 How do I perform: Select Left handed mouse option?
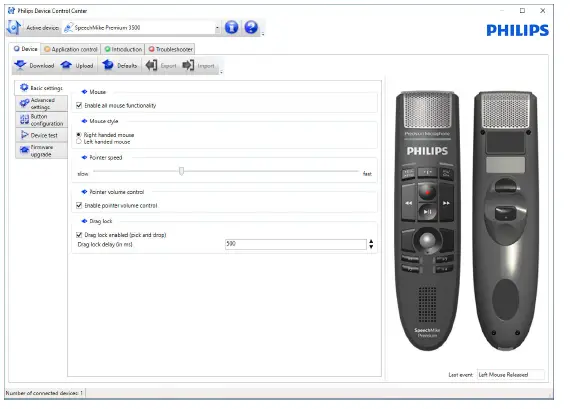(79, 142)
